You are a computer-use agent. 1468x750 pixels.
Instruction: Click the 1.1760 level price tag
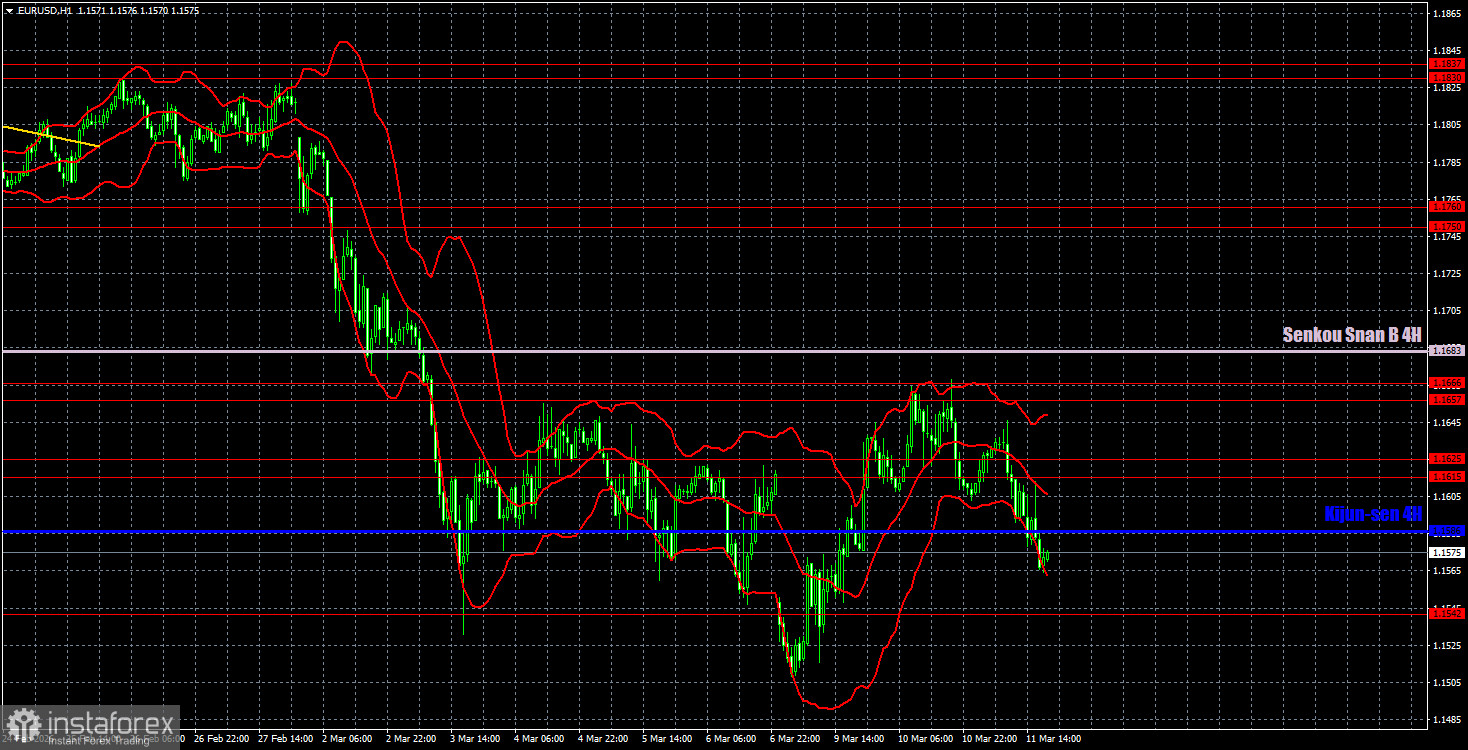(x=1447, y=207)
